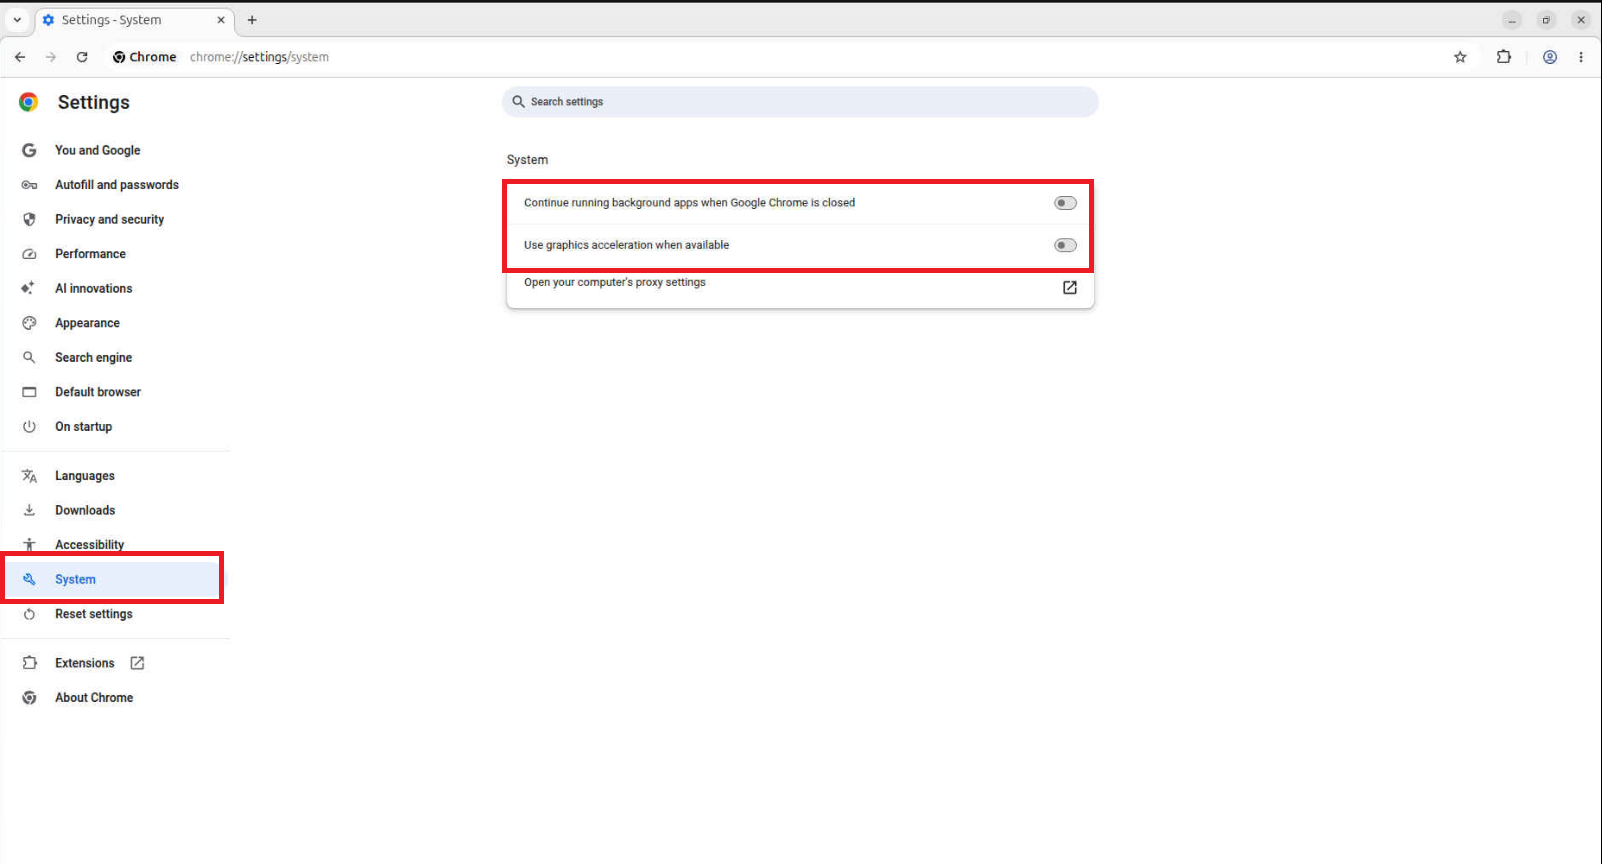Open Search engine settings
The width and height of the screenshot is (1602, 864).
[x=93, y=357]
